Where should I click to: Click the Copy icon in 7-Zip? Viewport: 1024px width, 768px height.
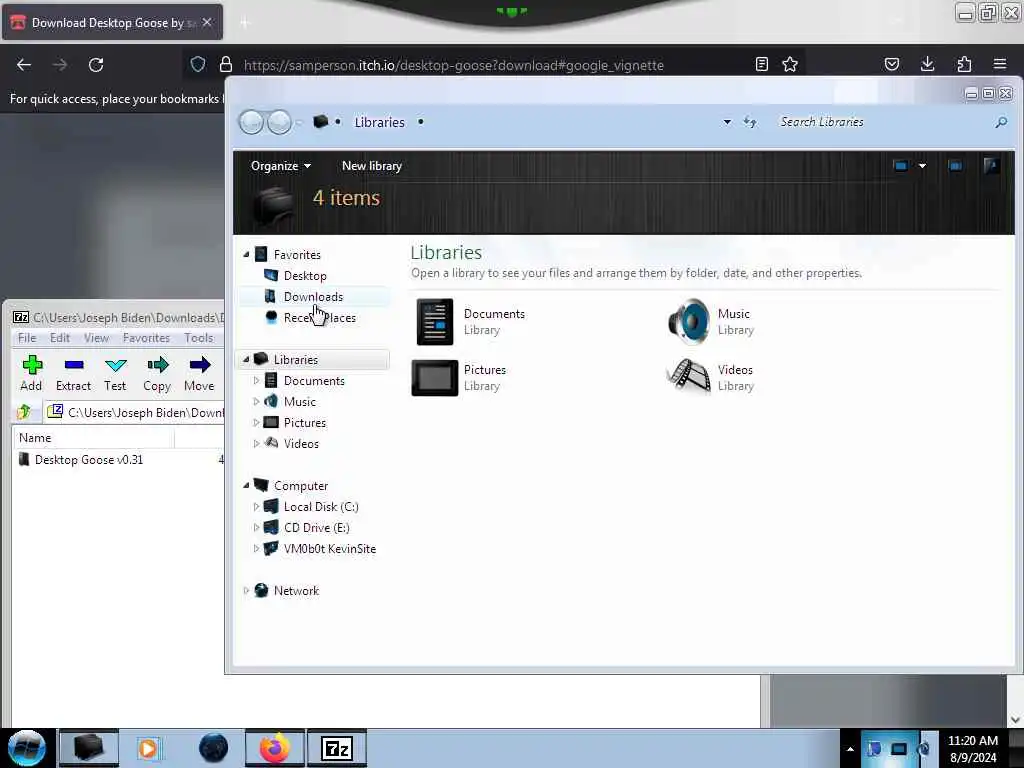157,364
